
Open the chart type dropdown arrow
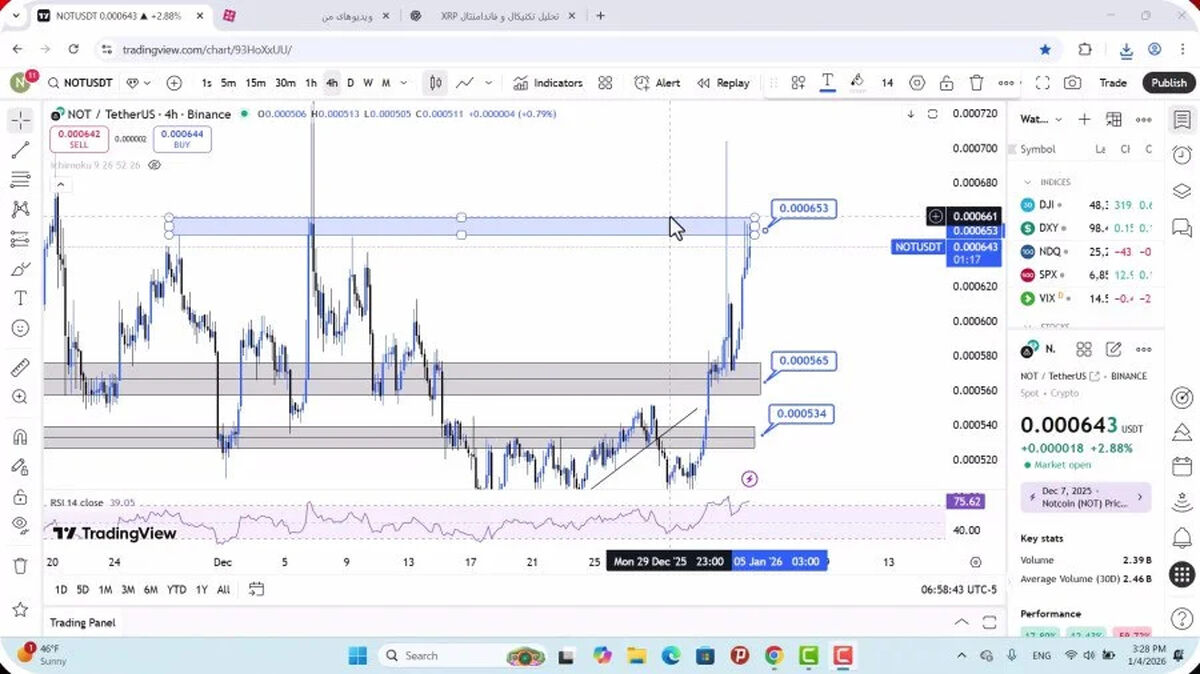[x=489, y=83]
